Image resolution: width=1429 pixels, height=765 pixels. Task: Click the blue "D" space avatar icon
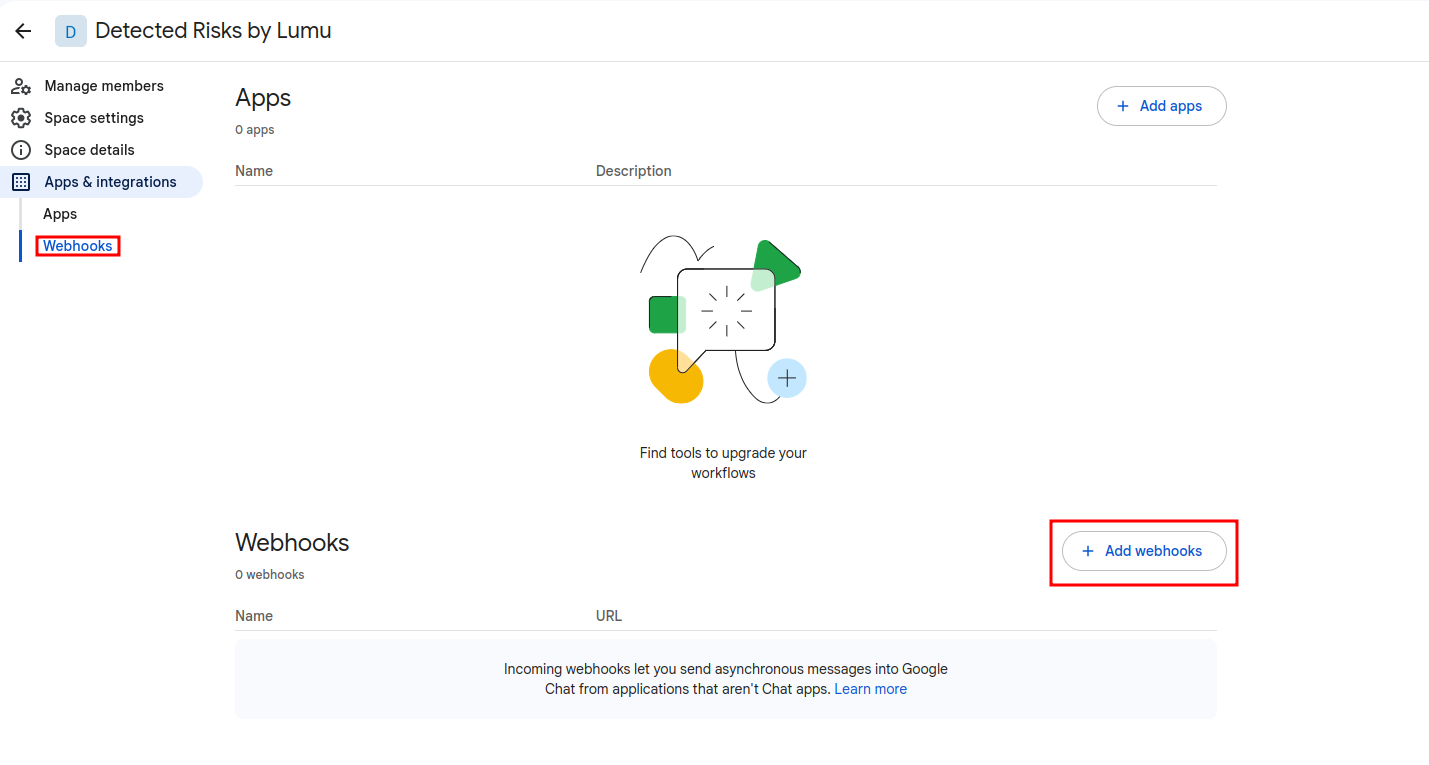click(x=70, y=31)
